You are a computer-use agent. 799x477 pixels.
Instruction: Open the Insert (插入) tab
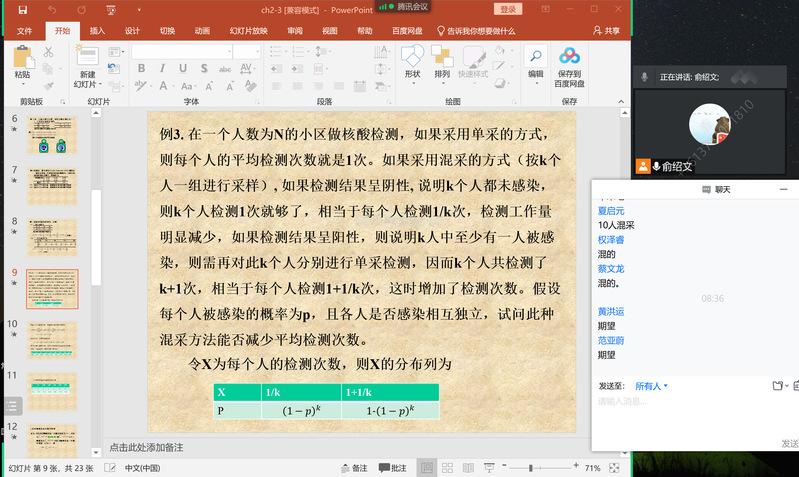point(97,31)
